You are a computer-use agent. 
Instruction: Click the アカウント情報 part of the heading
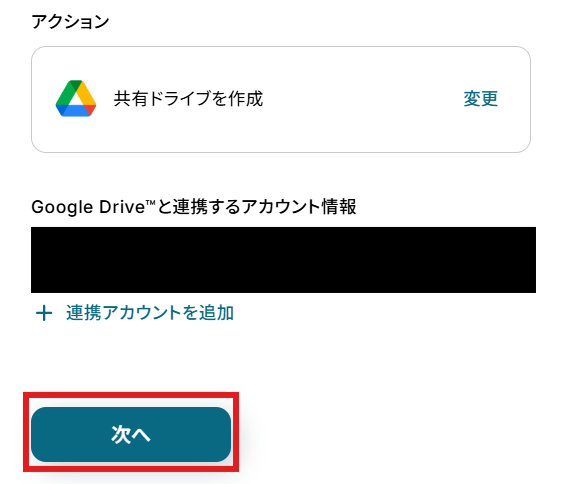click(299, 207)
